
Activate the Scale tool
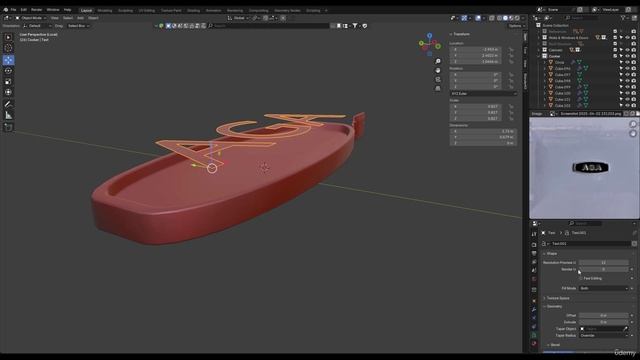point(8,82)
